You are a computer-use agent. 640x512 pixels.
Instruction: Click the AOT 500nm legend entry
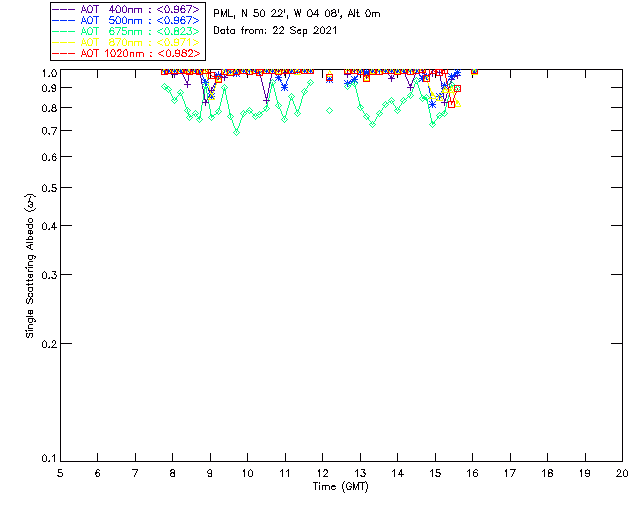coord(127,20)
